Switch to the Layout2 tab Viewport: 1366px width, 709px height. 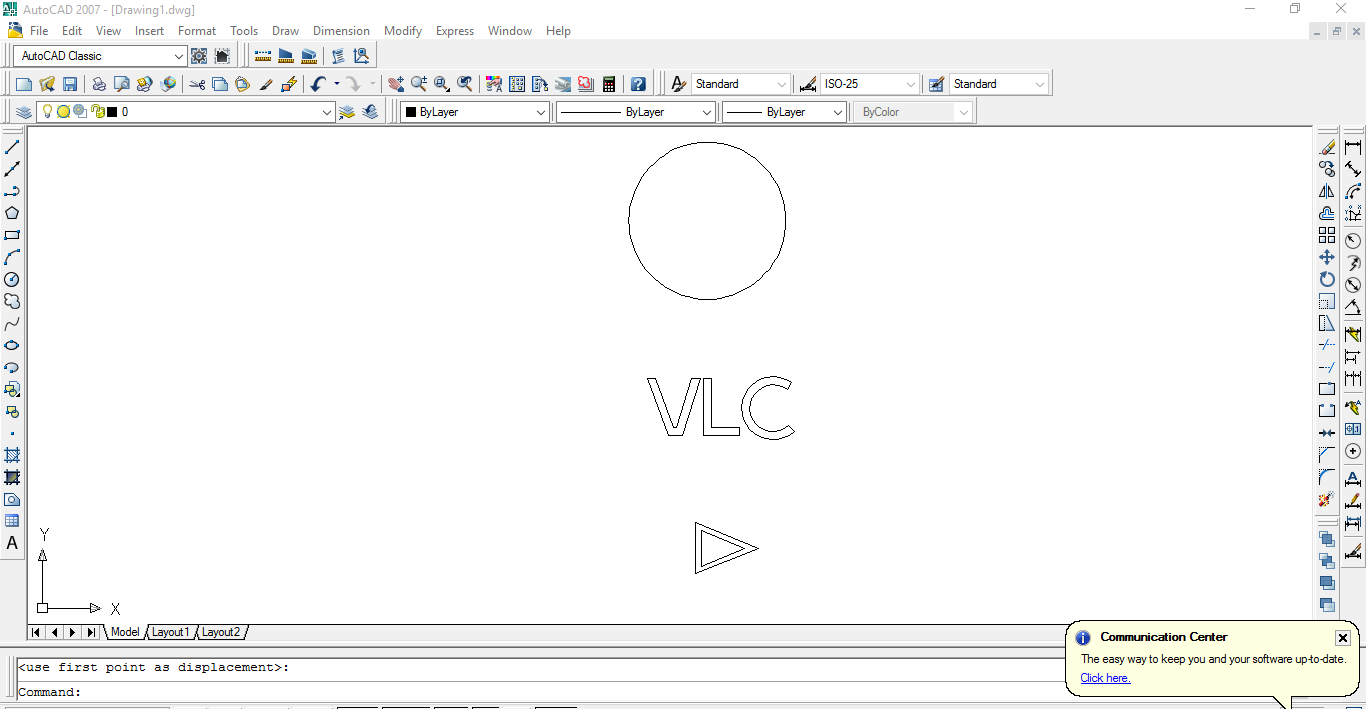coord(221,632)
